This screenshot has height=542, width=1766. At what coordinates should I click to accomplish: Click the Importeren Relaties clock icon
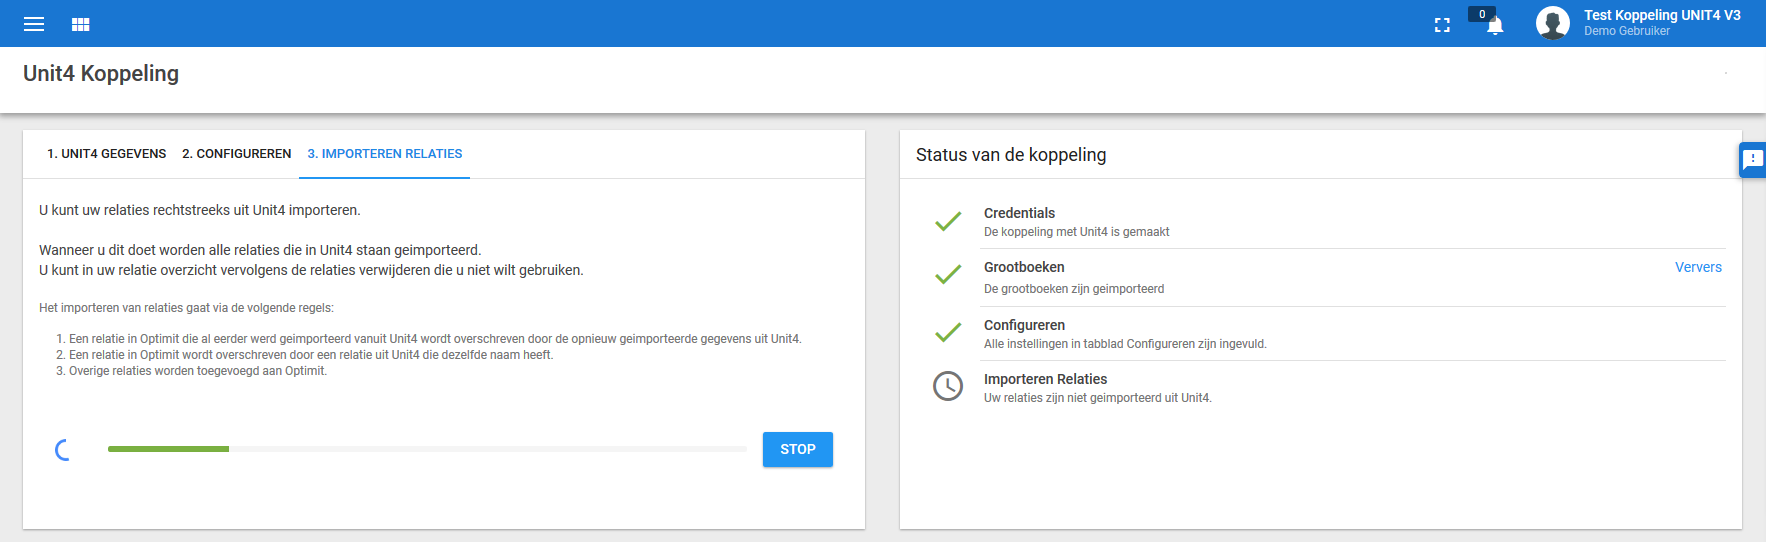(948, 386)
